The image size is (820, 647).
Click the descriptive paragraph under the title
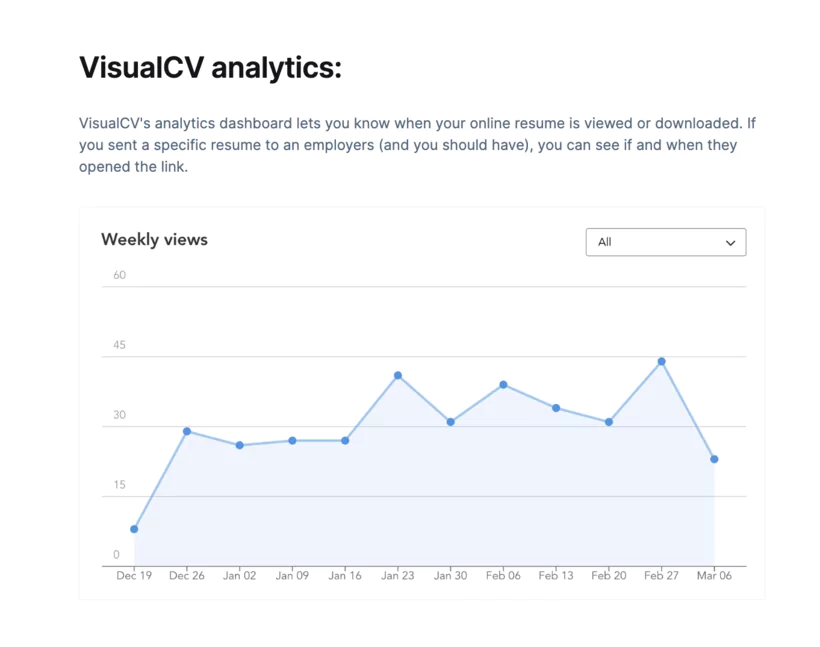pos(417,144)
